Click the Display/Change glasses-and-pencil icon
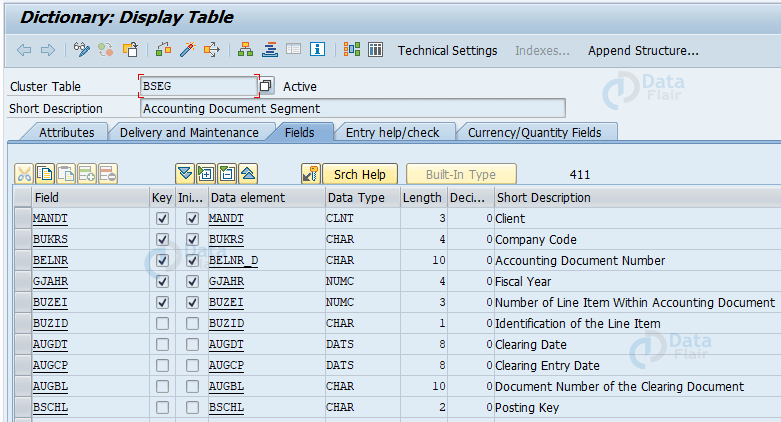Viewport: 781px width, 422px height. 82,50
